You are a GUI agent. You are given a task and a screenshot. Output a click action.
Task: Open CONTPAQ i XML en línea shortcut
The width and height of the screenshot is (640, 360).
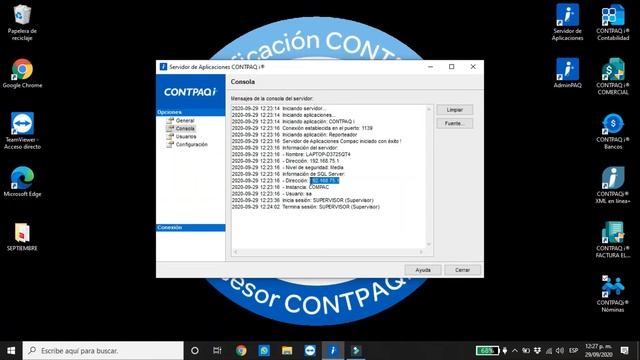613,185
